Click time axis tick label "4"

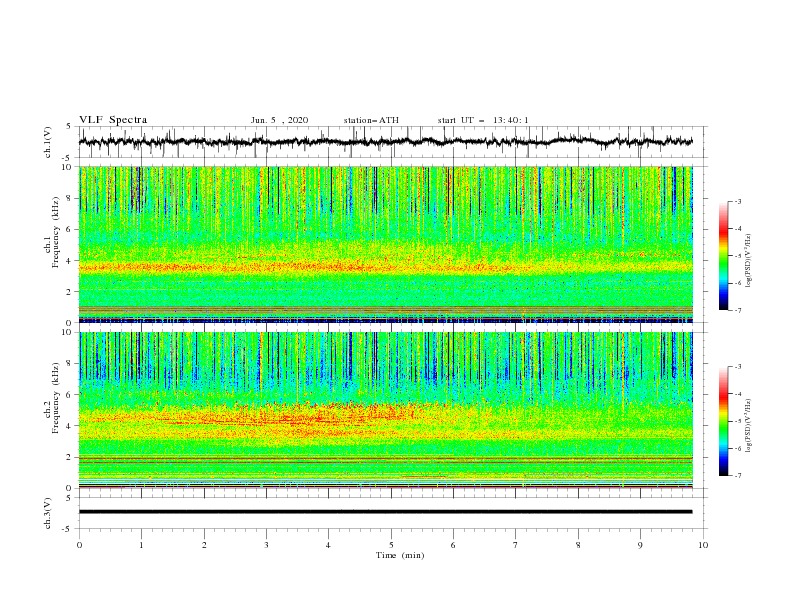tap(328, 545)
